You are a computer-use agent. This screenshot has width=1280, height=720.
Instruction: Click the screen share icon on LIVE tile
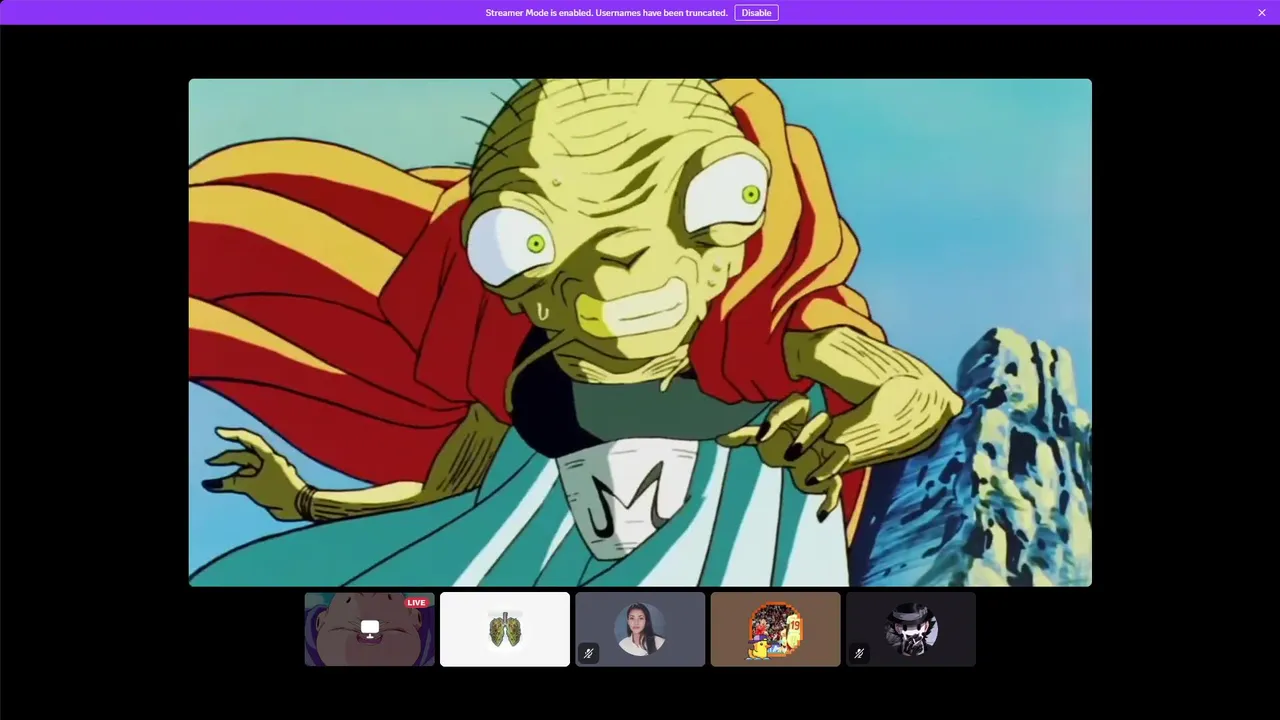coord(370,628)
